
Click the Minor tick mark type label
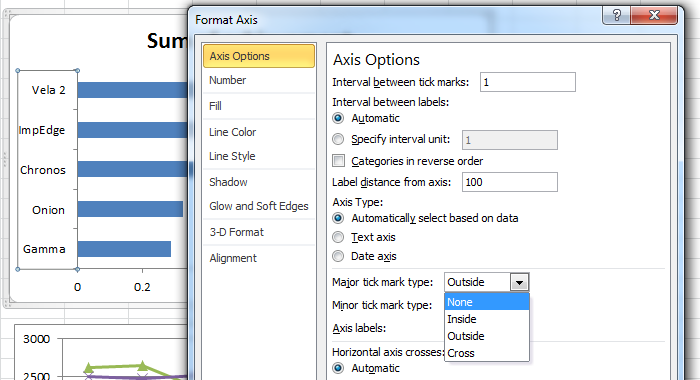click(x=382, y=305)
